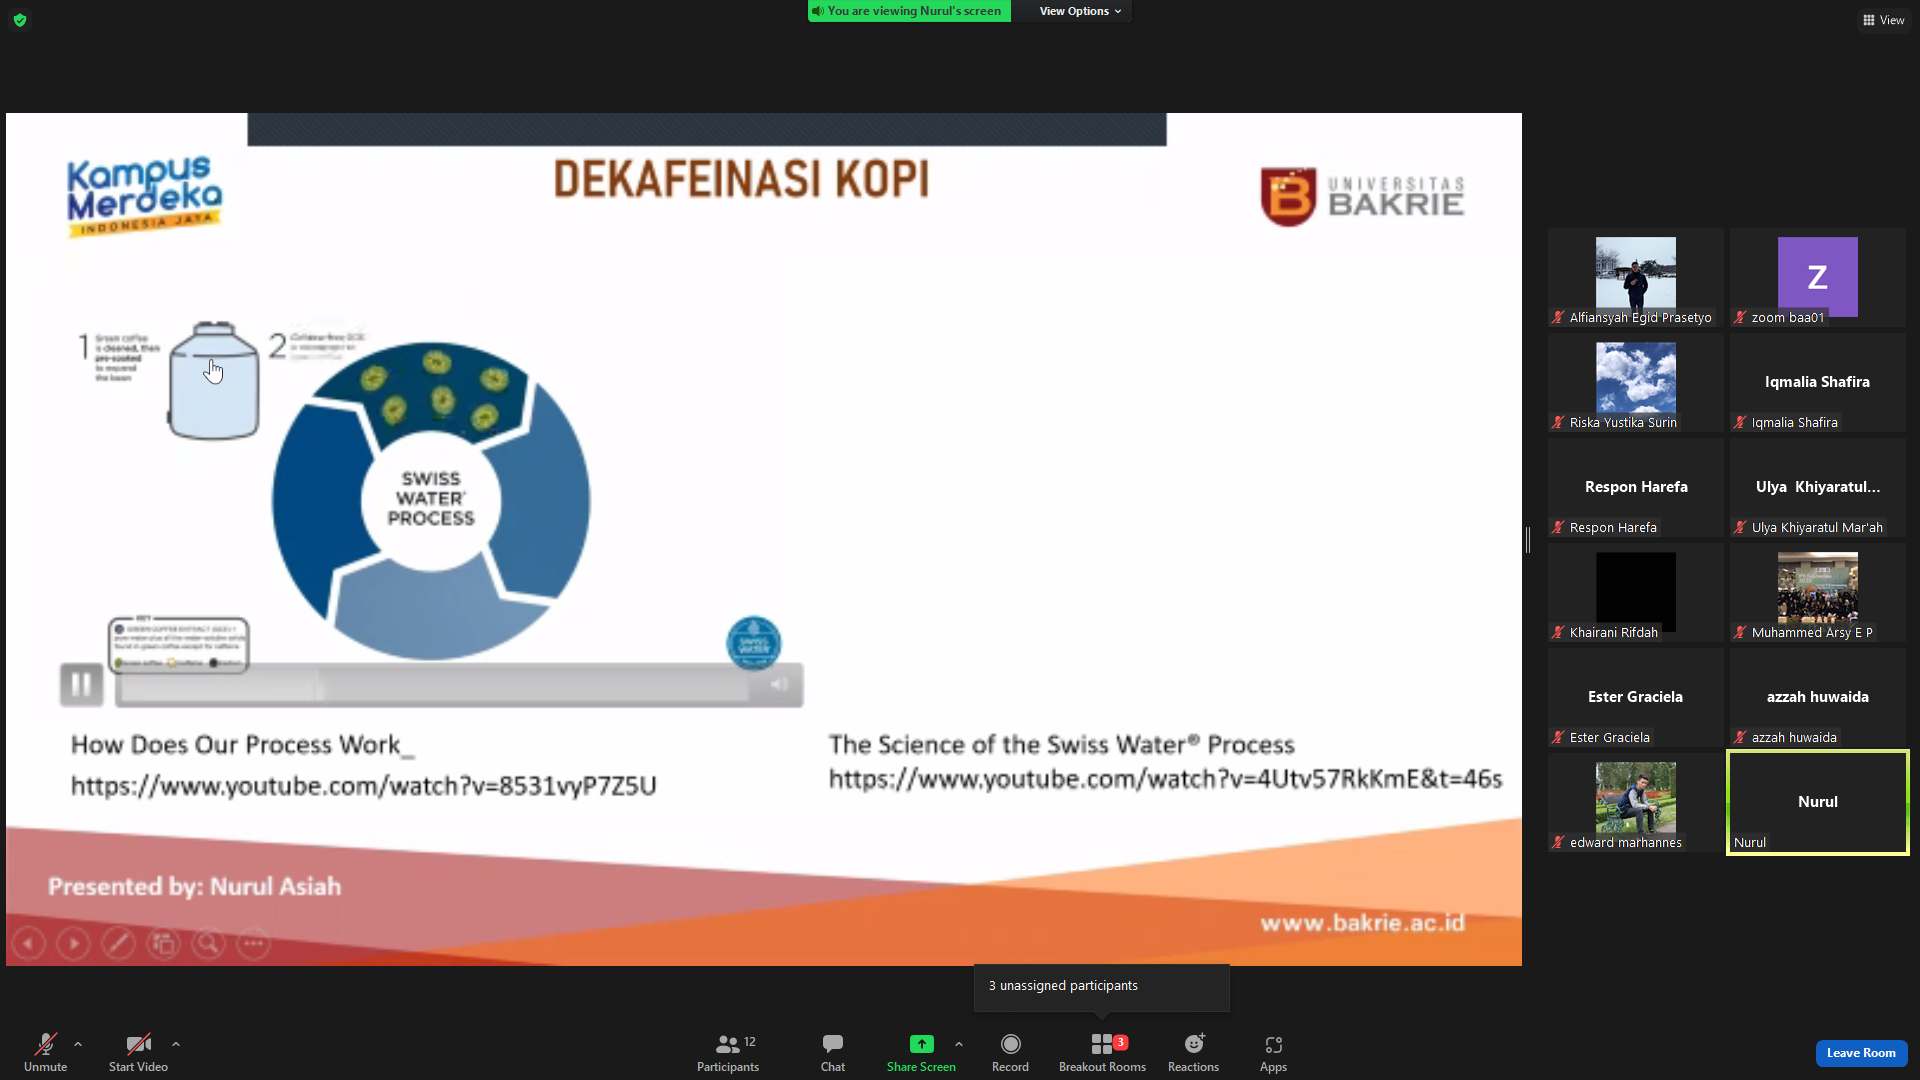Click muted mic icon beside Riska Yustika Surin
This screenshot has height=1080, width=1920.
pos(1558,423)
